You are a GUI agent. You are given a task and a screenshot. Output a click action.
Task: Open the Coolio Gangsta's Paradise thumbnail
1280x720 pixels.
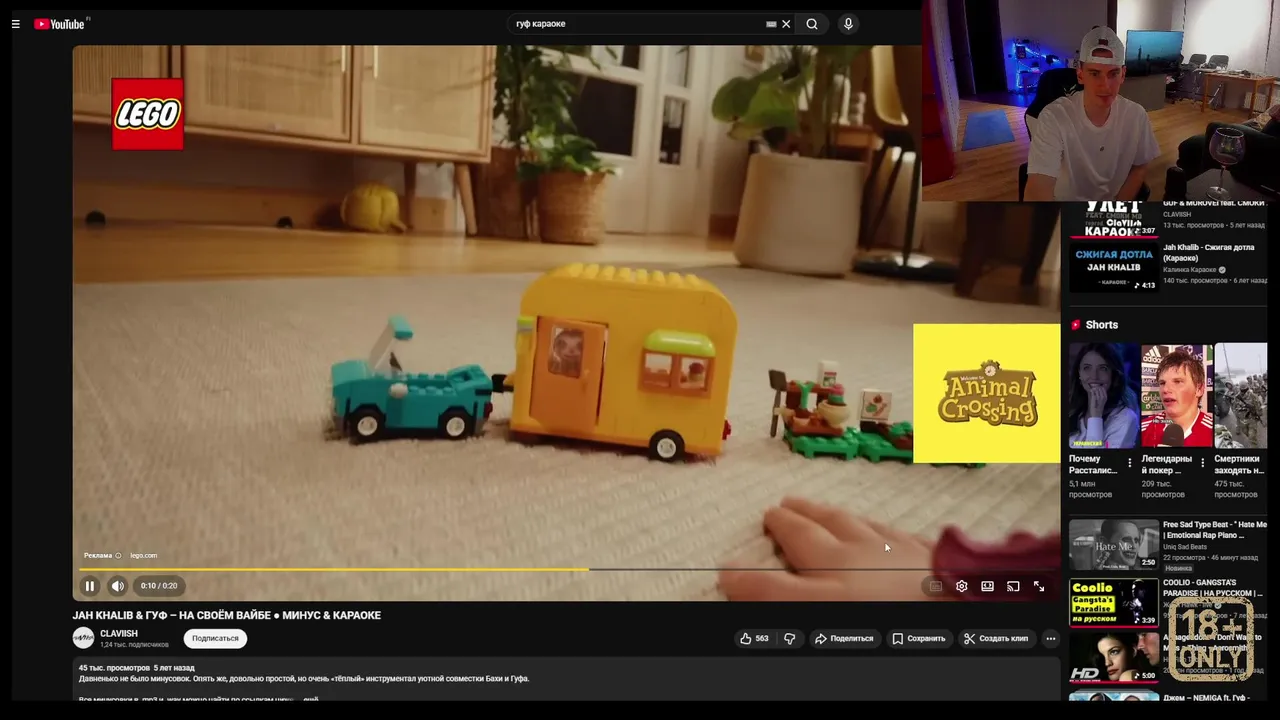point(1114,603)
